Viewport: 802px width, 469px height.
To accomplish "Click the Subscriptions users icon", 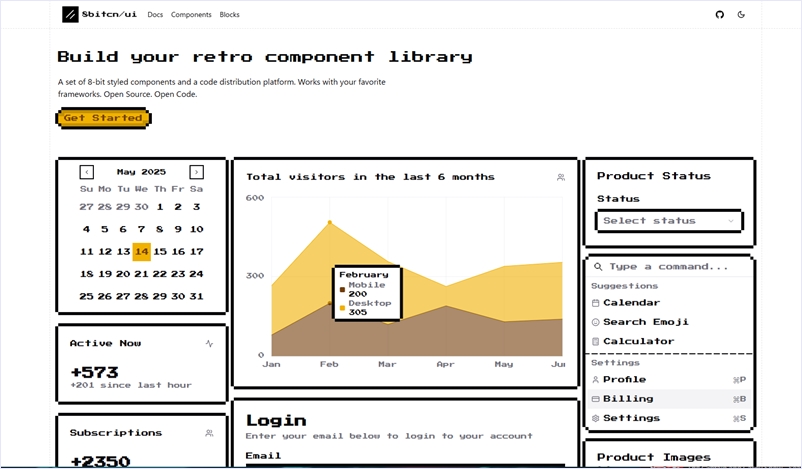I will (x=209, y=433).
